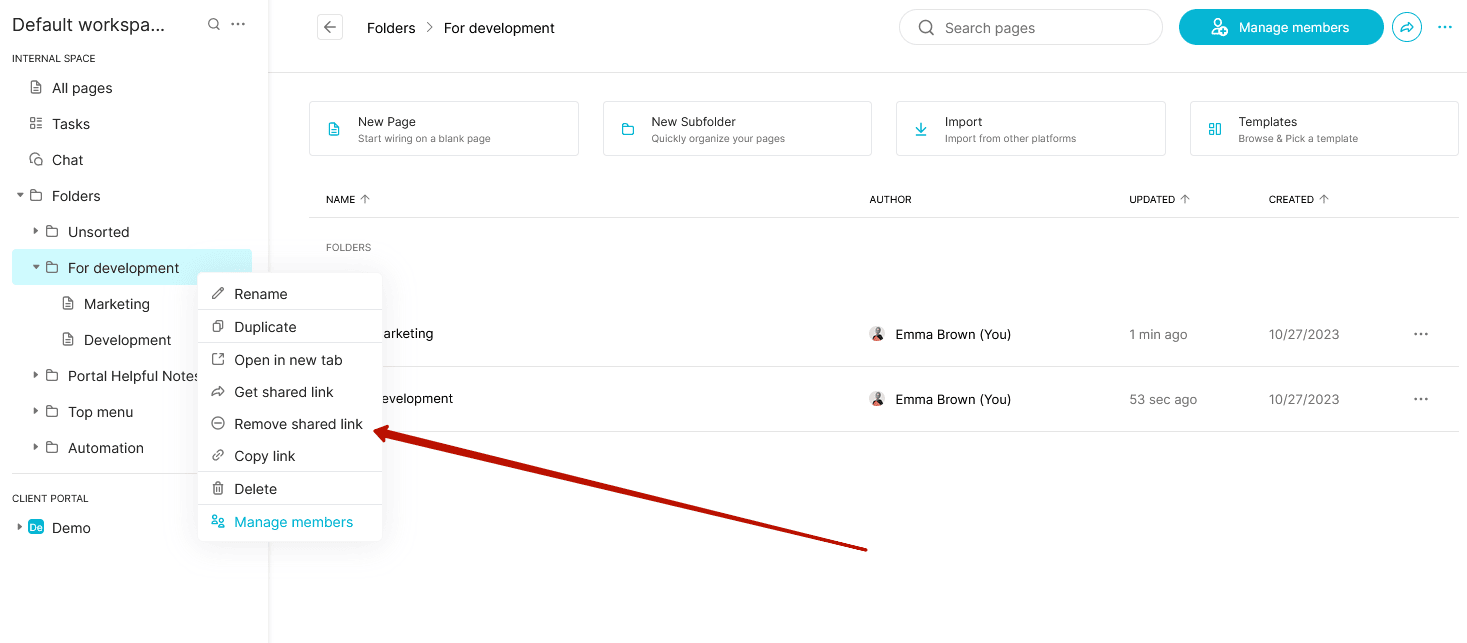Click the blue Manage members button in the header
This screenshot has height=643, width=1467.
point(1281,28)
